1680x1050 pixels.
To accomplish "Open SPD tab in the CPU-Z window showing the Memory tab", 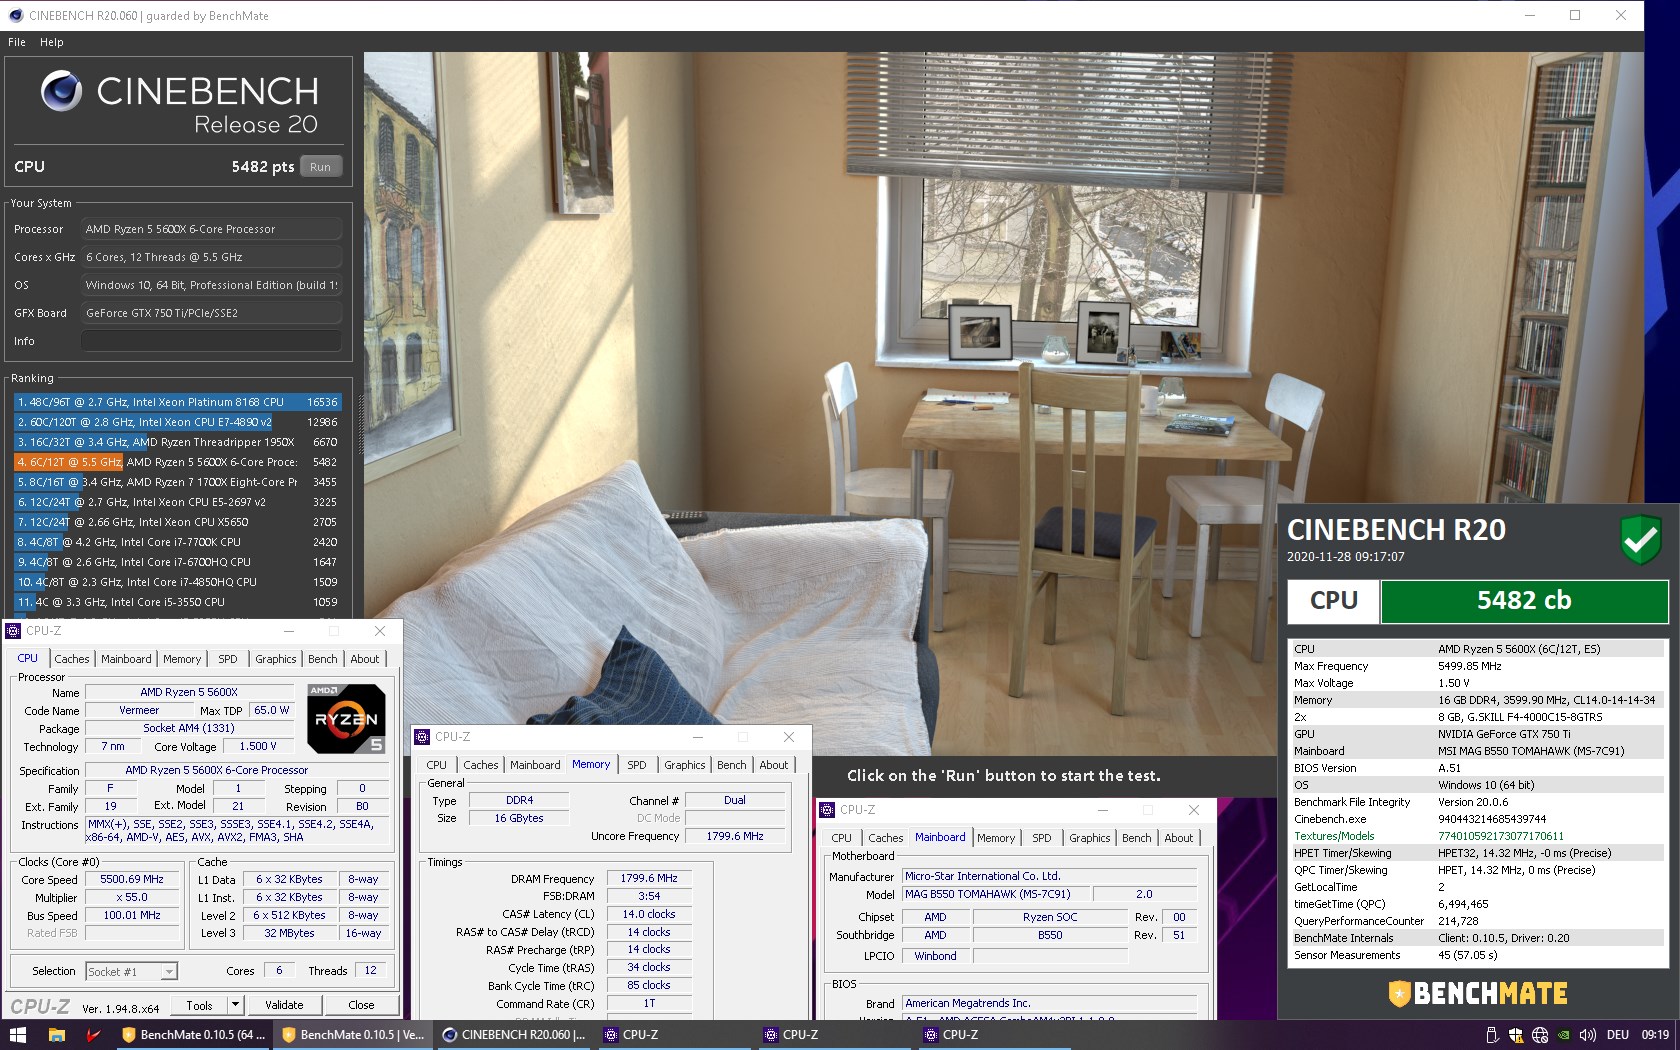I will coord(637,765).
